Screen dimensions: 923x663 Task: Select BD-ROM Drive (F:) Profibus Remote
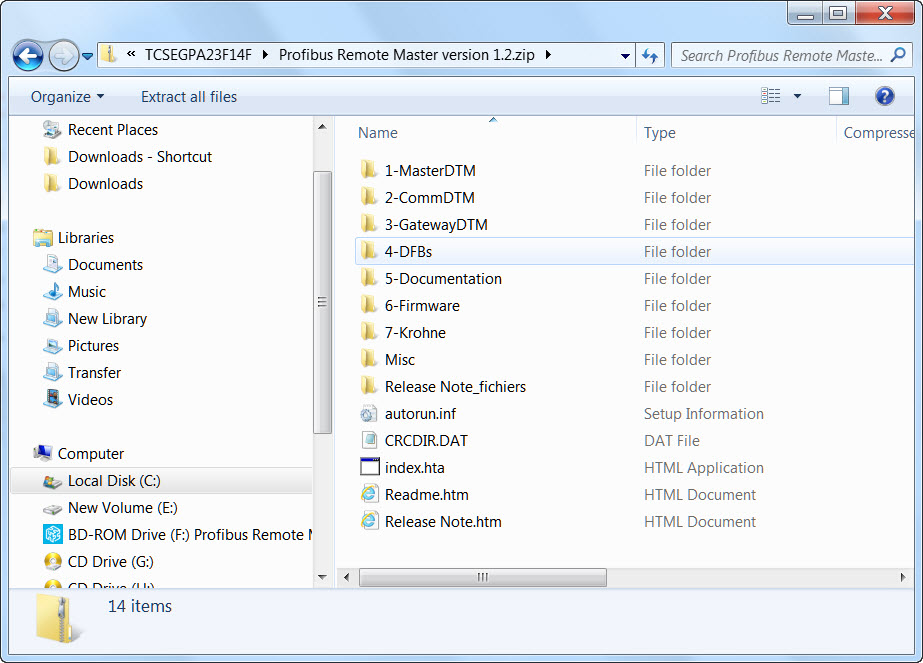tap(177, 535)
